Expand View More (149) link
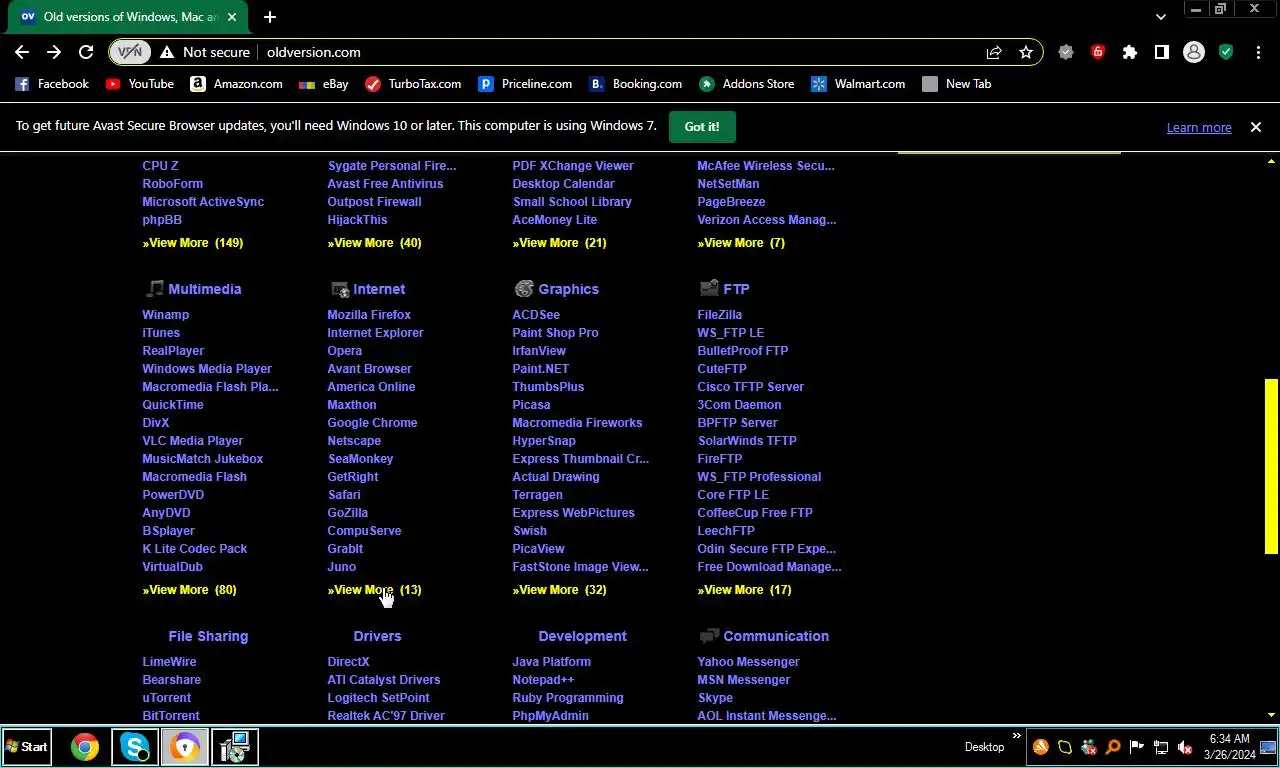This screenshot has width=1280, height=768. click(x=192, y=243)
